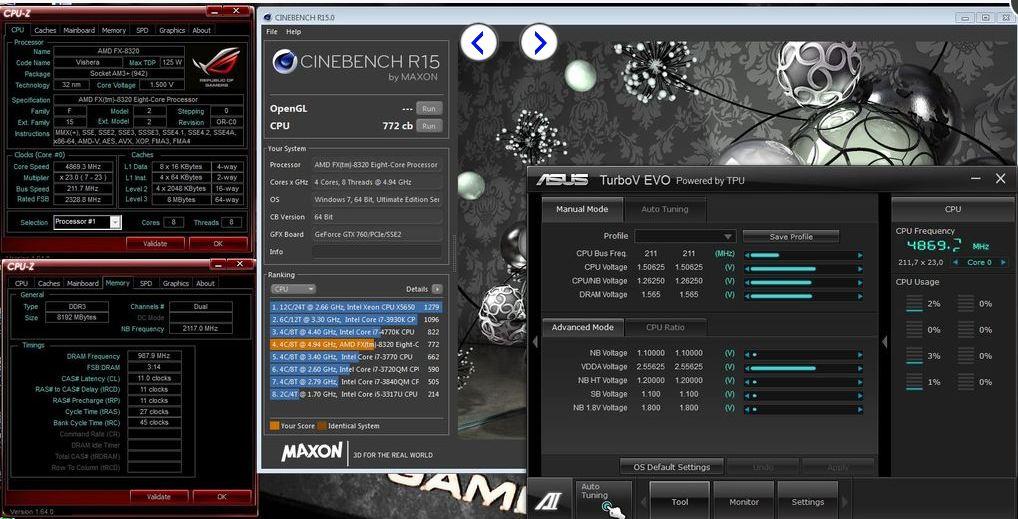
Task: Click the Details arrow in Cinebench Ranking
Action: [437, 289]
